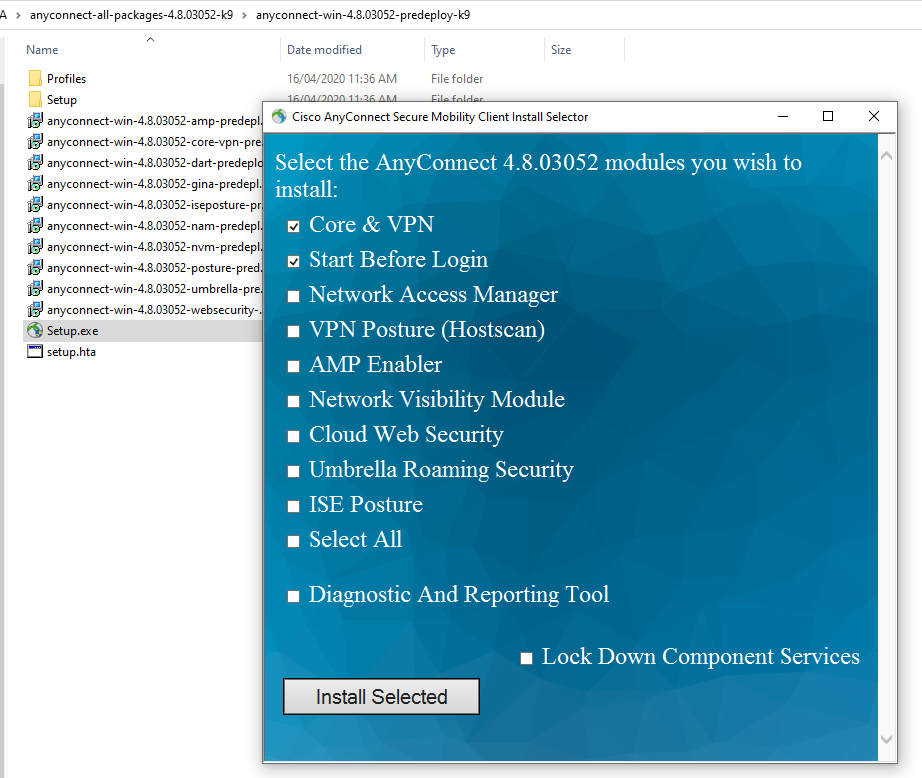This screenshot has height=778, width=922.
Task: Click the Profiles folder icon
Action: point(35,78)
